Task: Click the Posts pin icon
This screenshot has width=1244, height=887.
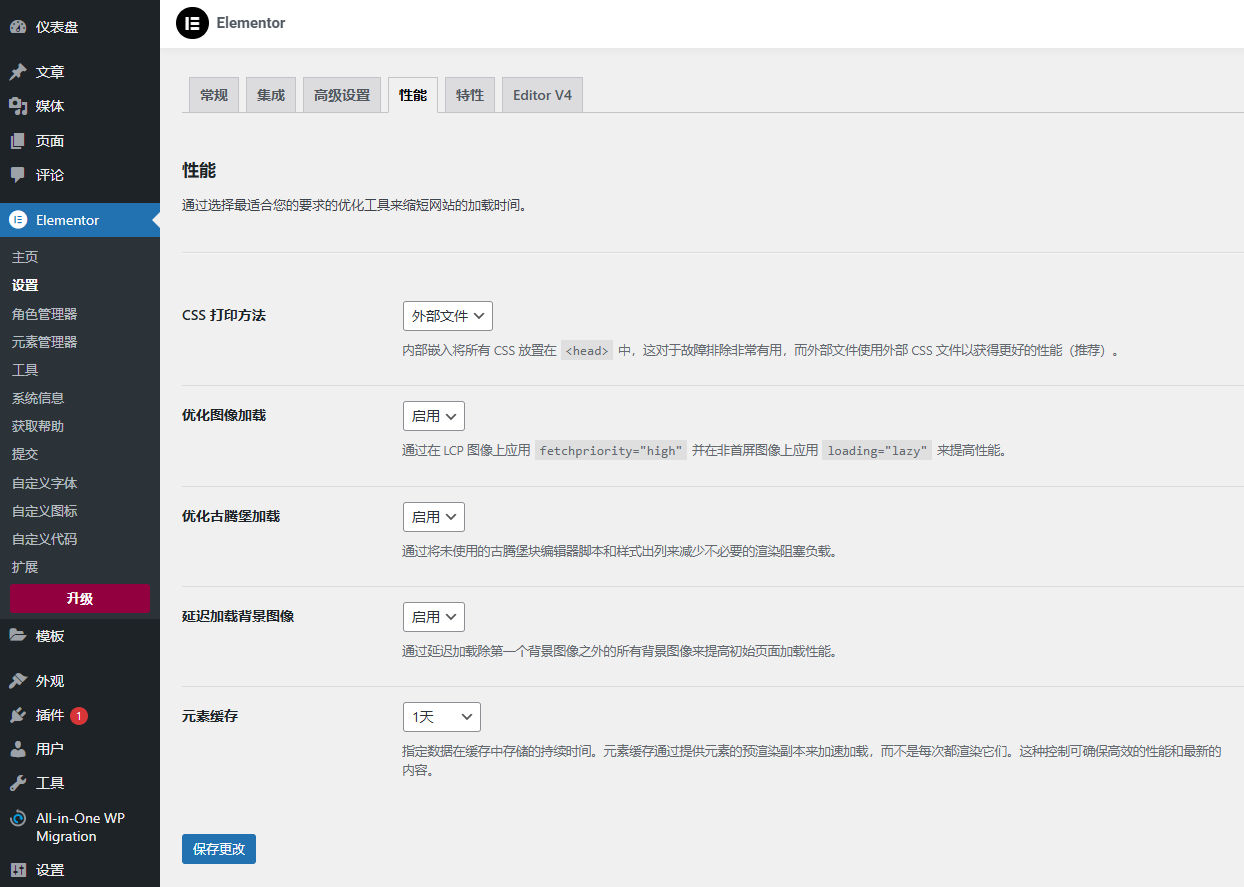Action: tap(18, 72)
